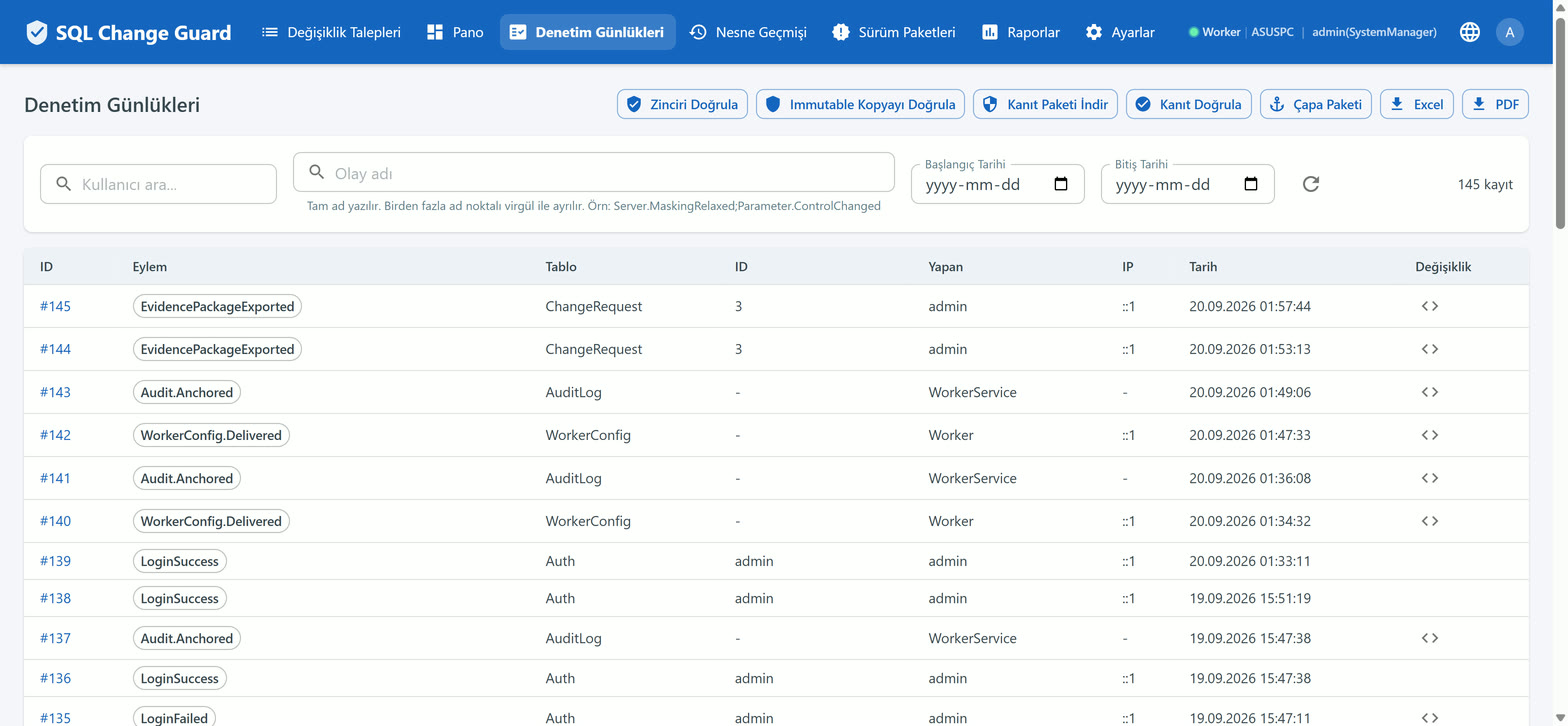
Task: Click Immutable Kopyayı Doğrula button
Action: click(860, 104)
